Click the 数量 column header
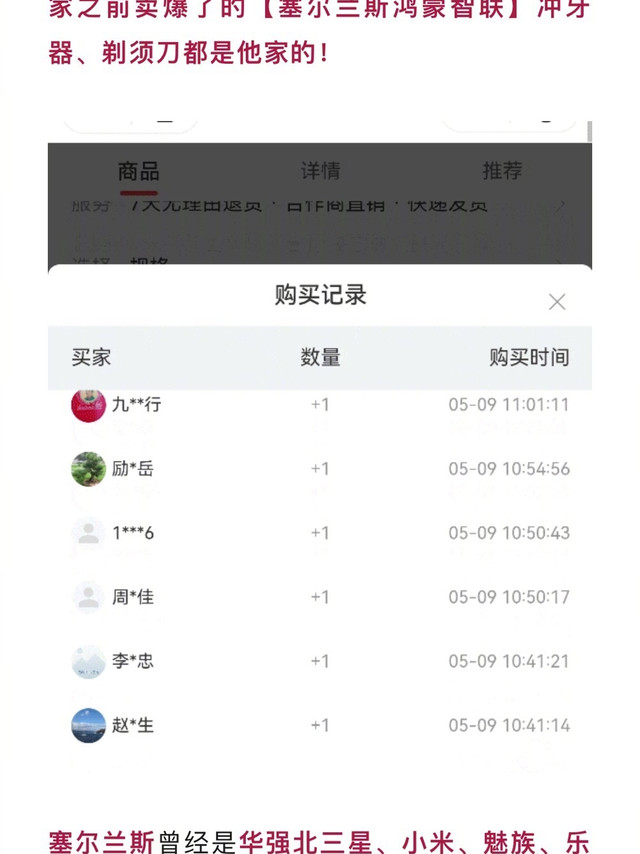Viewport: 640px width, 854px height. [320, 358]
